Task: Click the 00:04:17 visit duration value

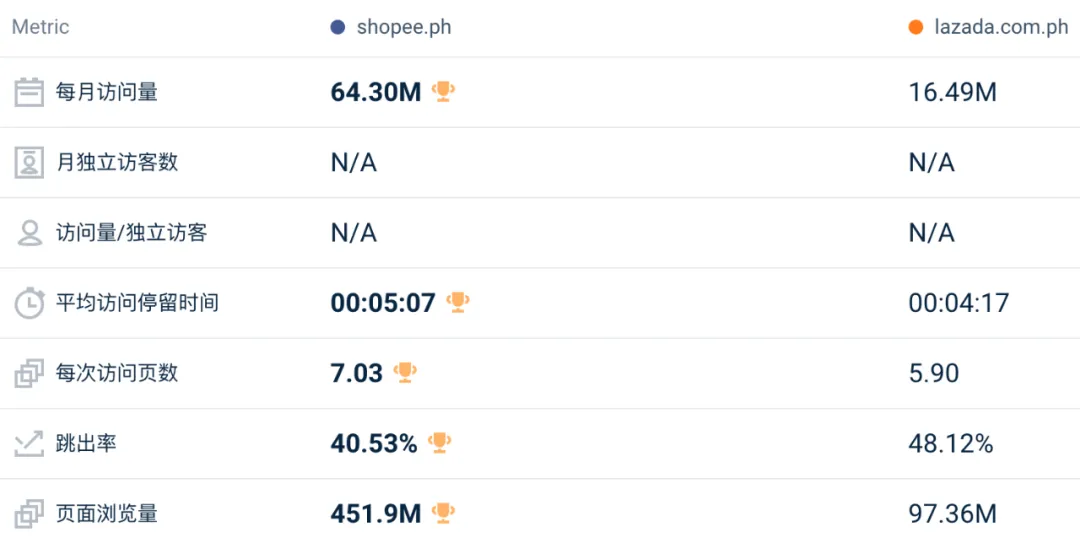Action: pyautogui.click(x=959, y=303)
